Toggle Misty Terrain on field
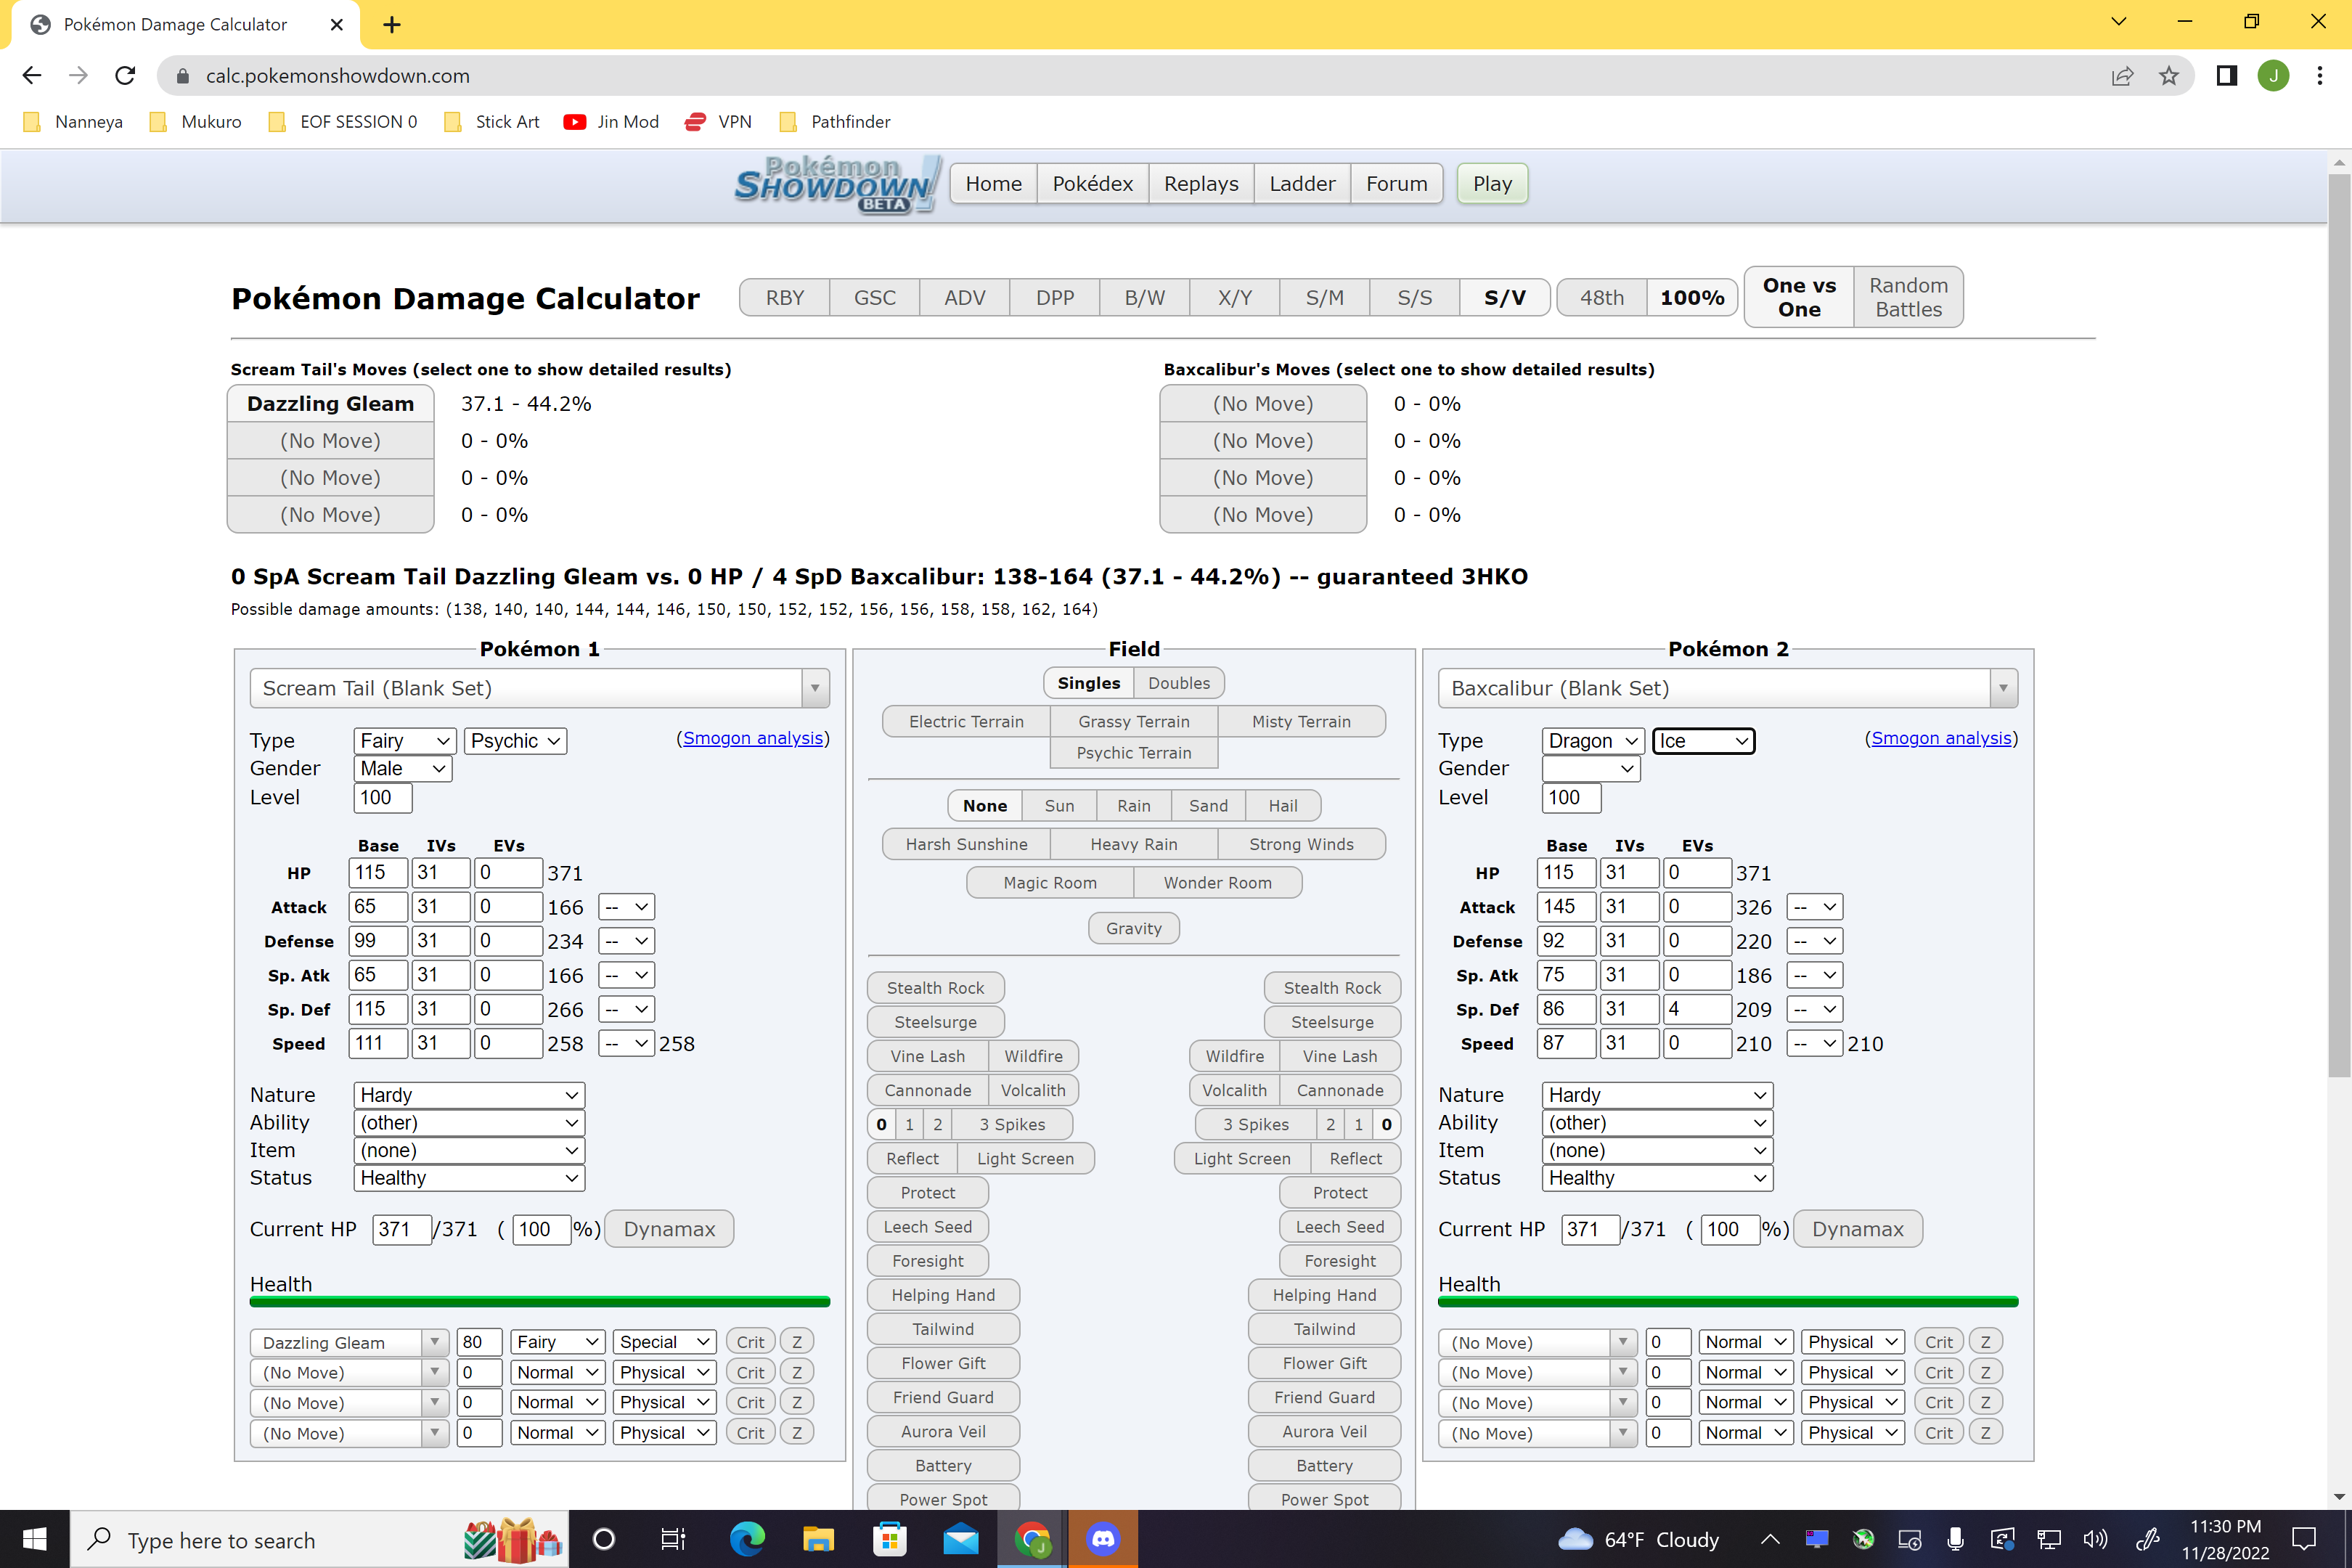This screenshot has width=2352, height=1568. [x=1301, y=721]
